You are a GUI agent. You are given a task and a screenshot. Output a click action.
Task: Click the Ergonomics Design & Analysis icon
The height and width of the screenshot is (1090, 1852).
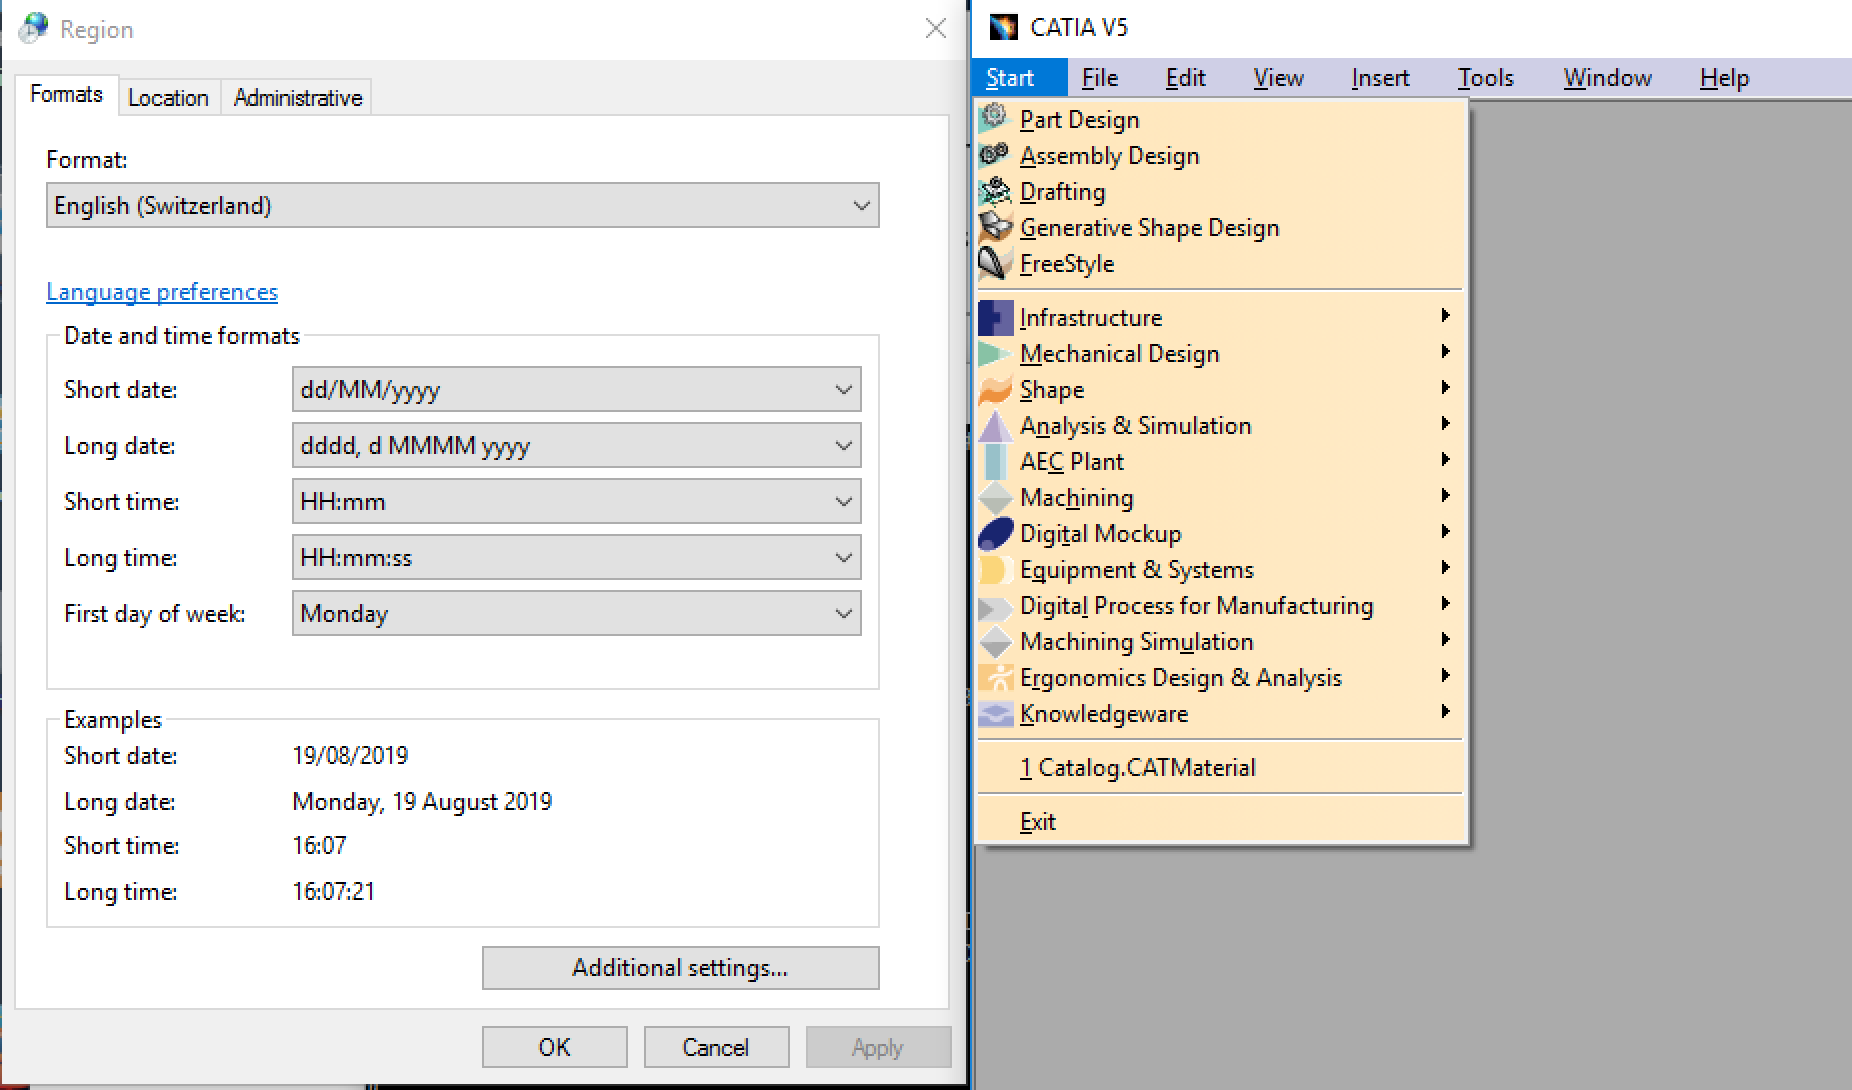coord(997,677)
